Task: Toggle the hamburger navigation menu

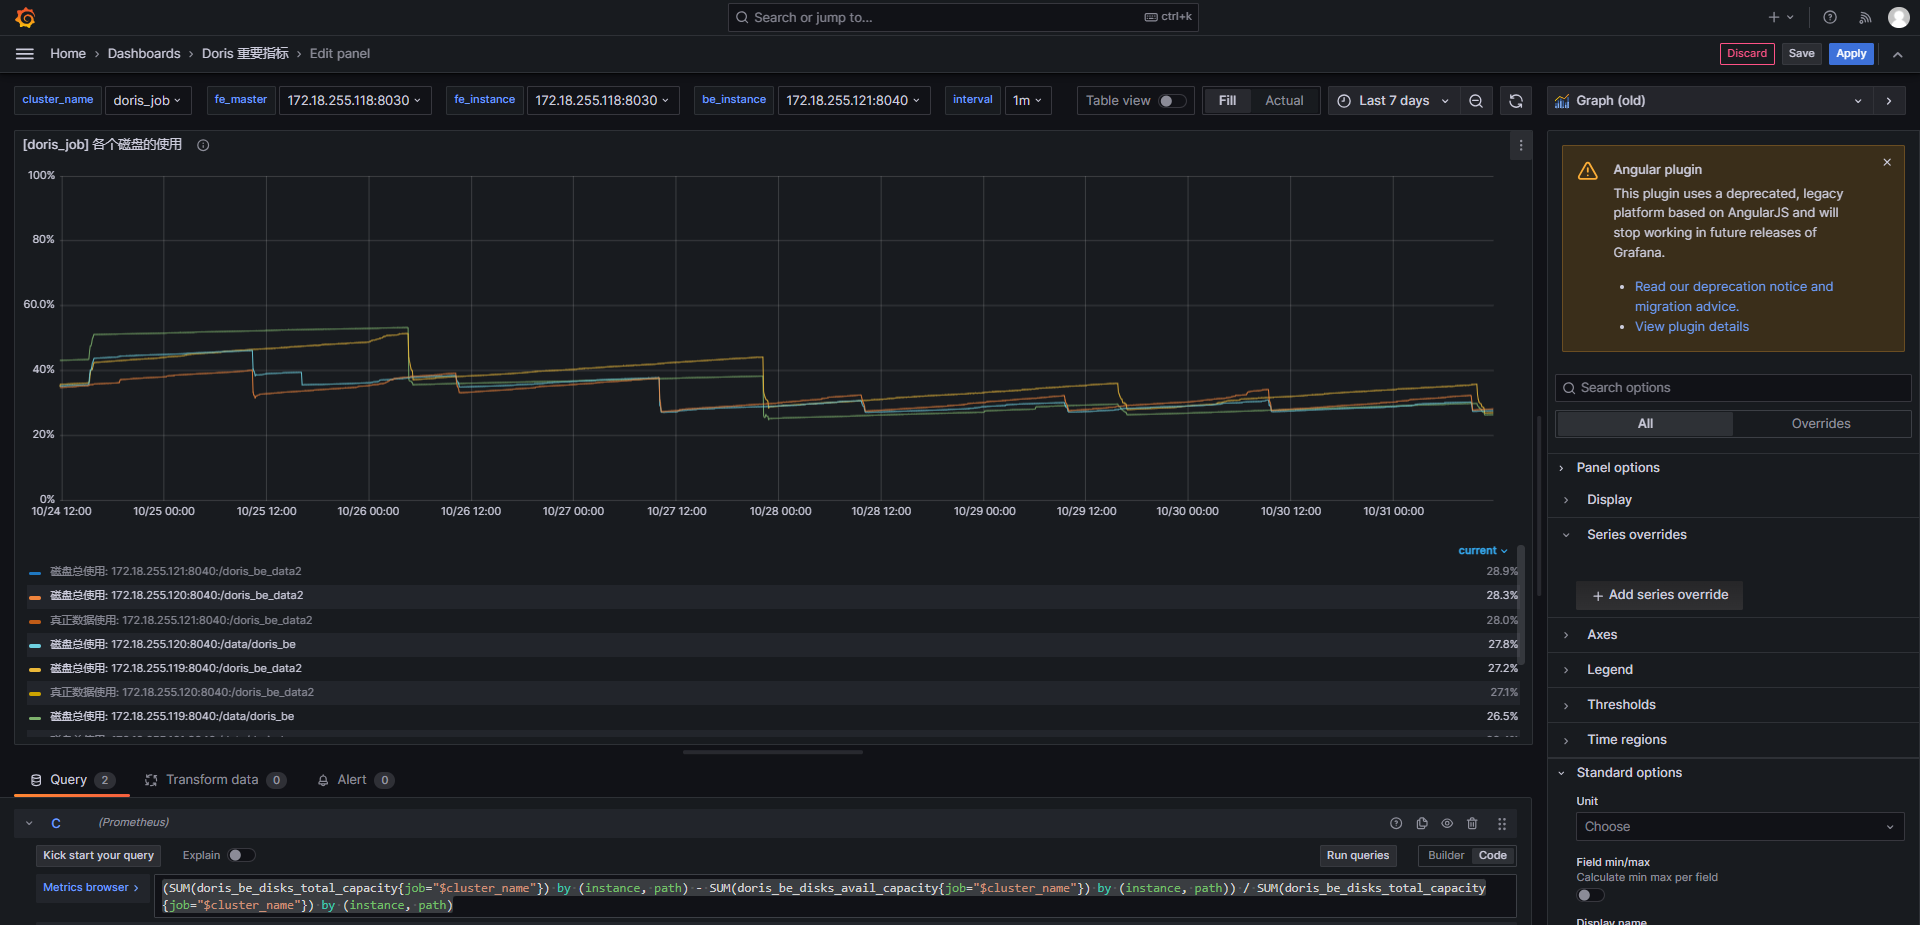Action: pyautogui.click(x=25, y=54)
